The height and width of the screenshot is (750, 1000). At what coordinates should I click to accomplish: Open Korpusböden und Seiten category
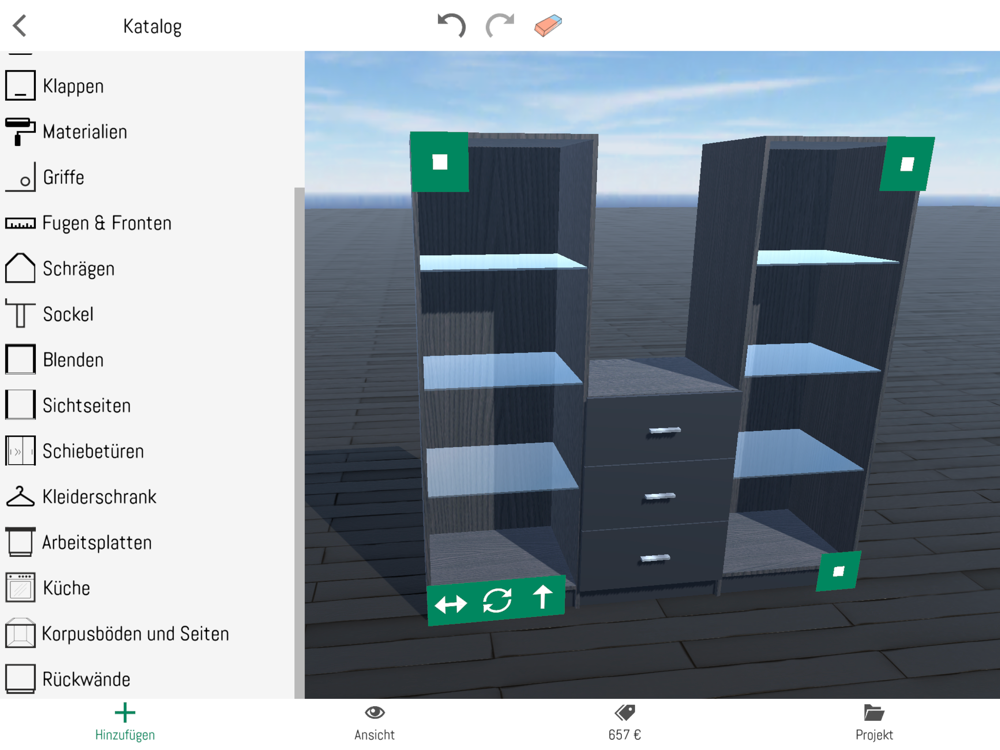(135, 634)
